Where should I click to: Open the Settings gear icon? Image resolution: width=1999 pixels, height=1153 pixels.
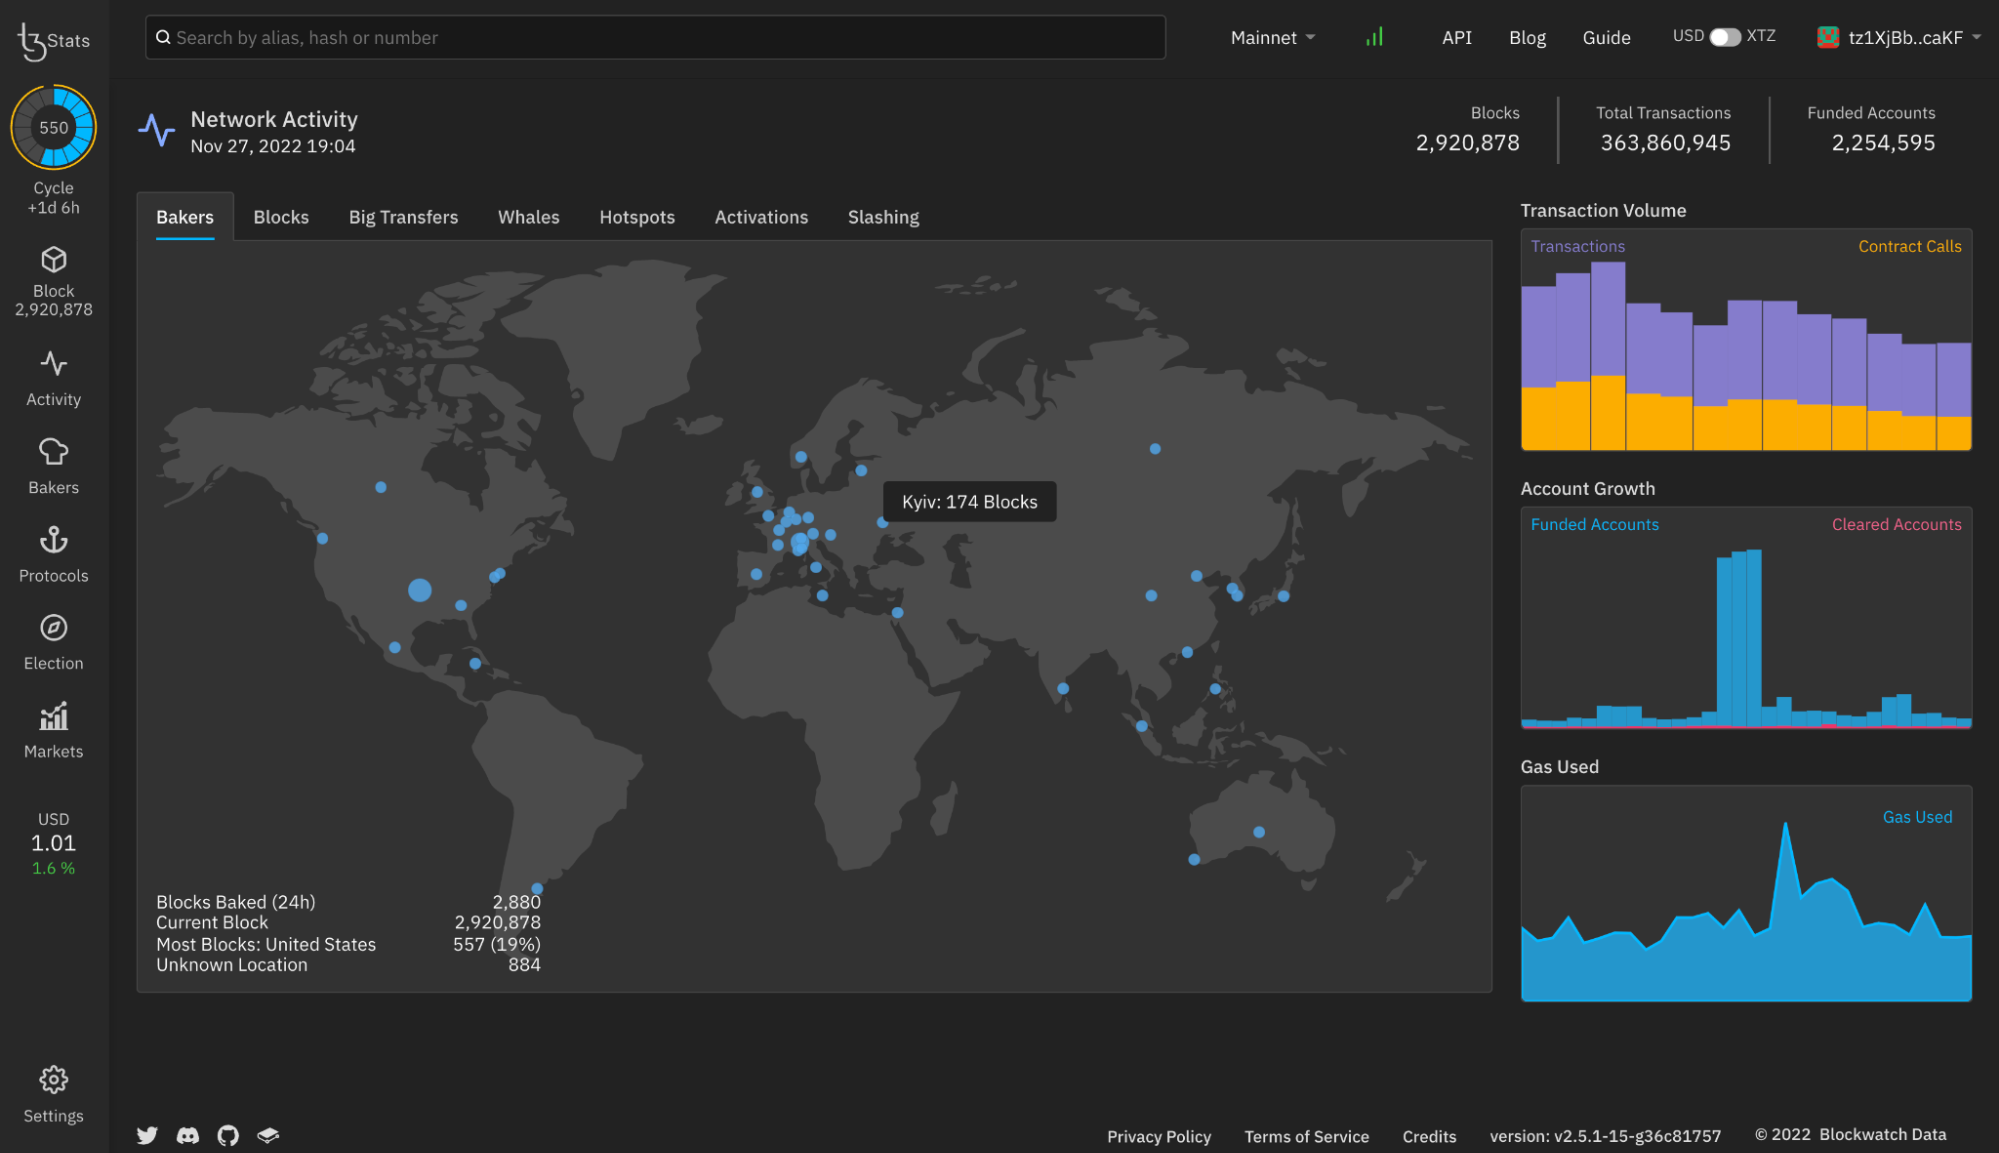(53, 1080)
